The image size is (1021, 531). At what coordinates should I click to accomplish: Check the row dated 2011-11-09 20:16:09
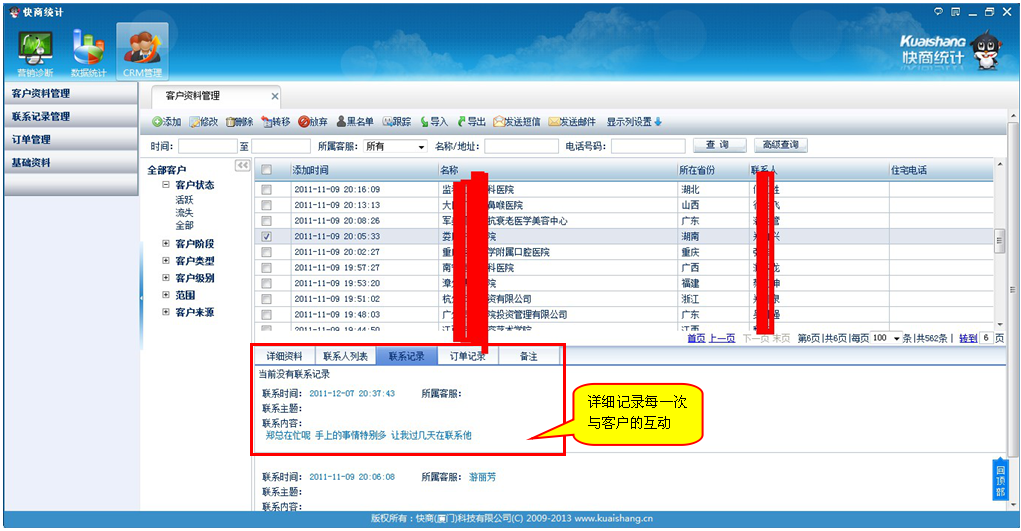[x=266, y=189]
